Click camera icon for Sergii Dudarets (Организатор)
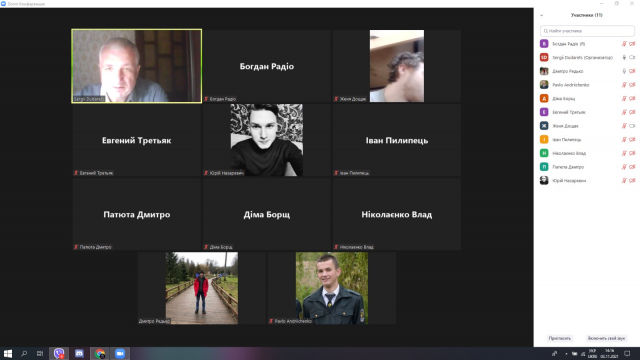Image resolution: width=640 pixels, height=360 pixels. 632,58
